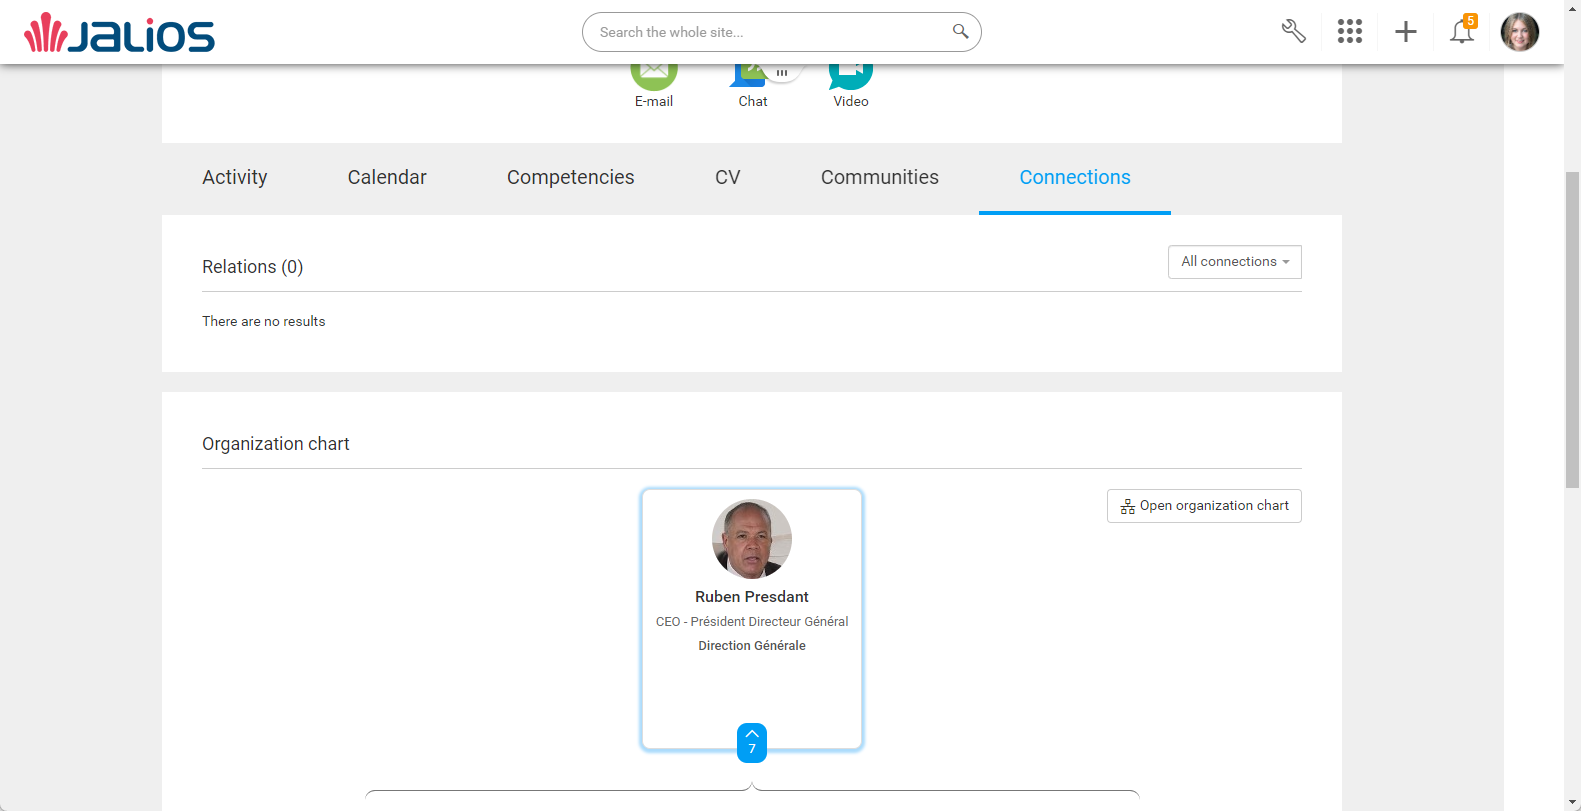The height and width of the screenshot is (811, 1581).
Task: Open the CV tab
Action: [x=728, y=178]
